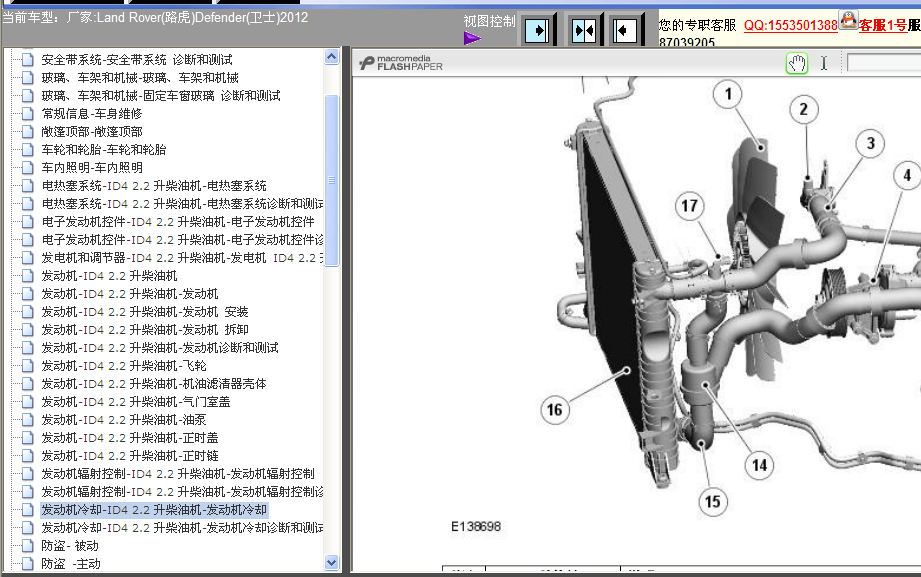Open 电热塞系统诊断和测试 entry
The width and height of the screenshot is (921, 577).
(182, 204)
